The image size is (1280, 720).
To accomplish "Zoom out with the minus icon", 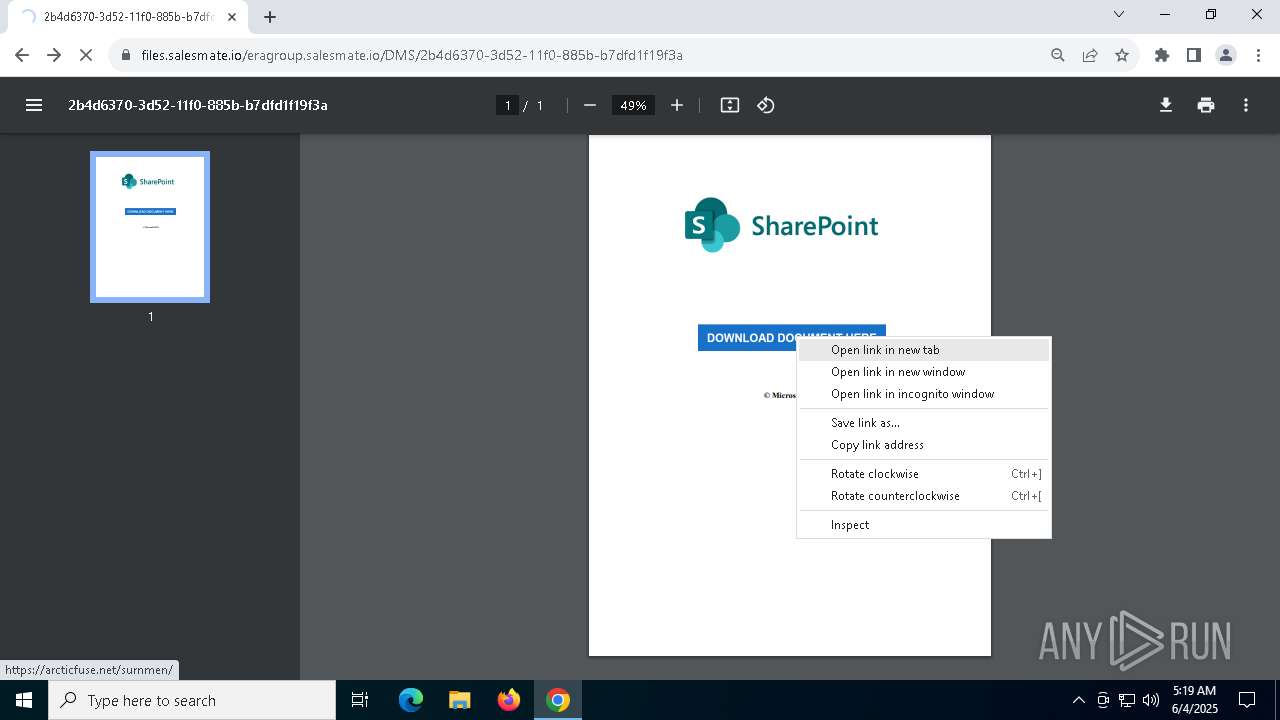I will pos(590,105).
